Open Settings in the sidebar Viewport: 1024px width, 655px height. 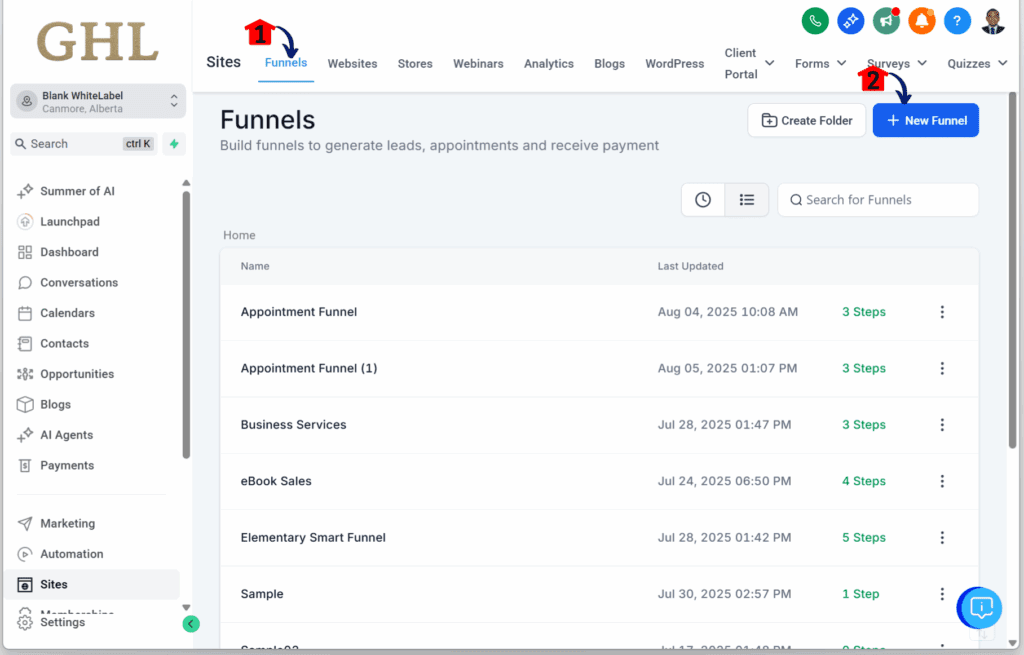coord(62,622)
